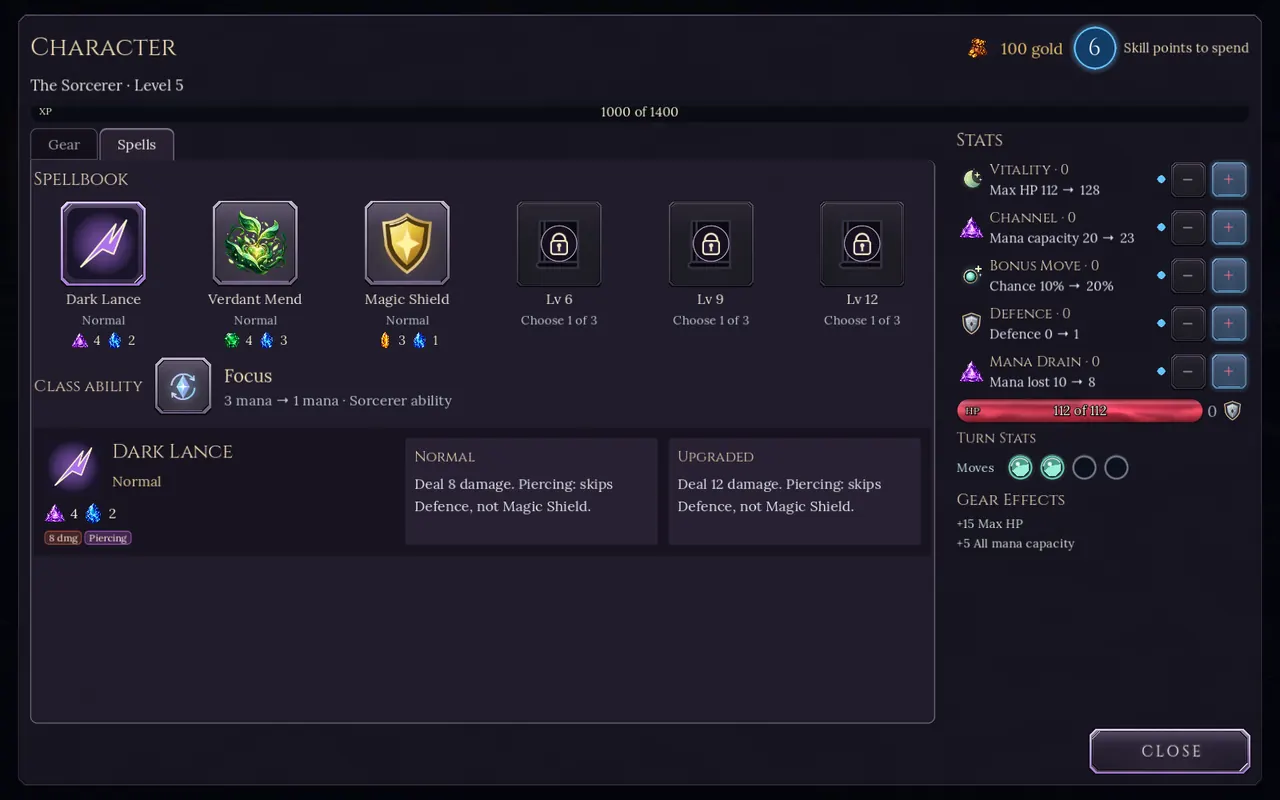Increase Bonus Move with the plus button
This screenshot has height=800, width=1280.
coord(1229,276)
